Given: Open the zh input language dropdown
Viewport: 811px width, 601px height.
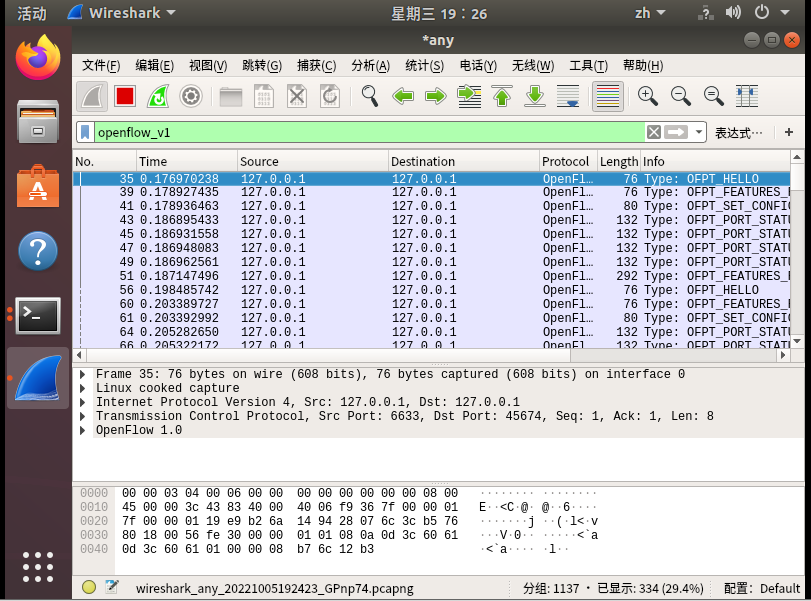Looking at the screenshot, I should click(x=650, y=13).
